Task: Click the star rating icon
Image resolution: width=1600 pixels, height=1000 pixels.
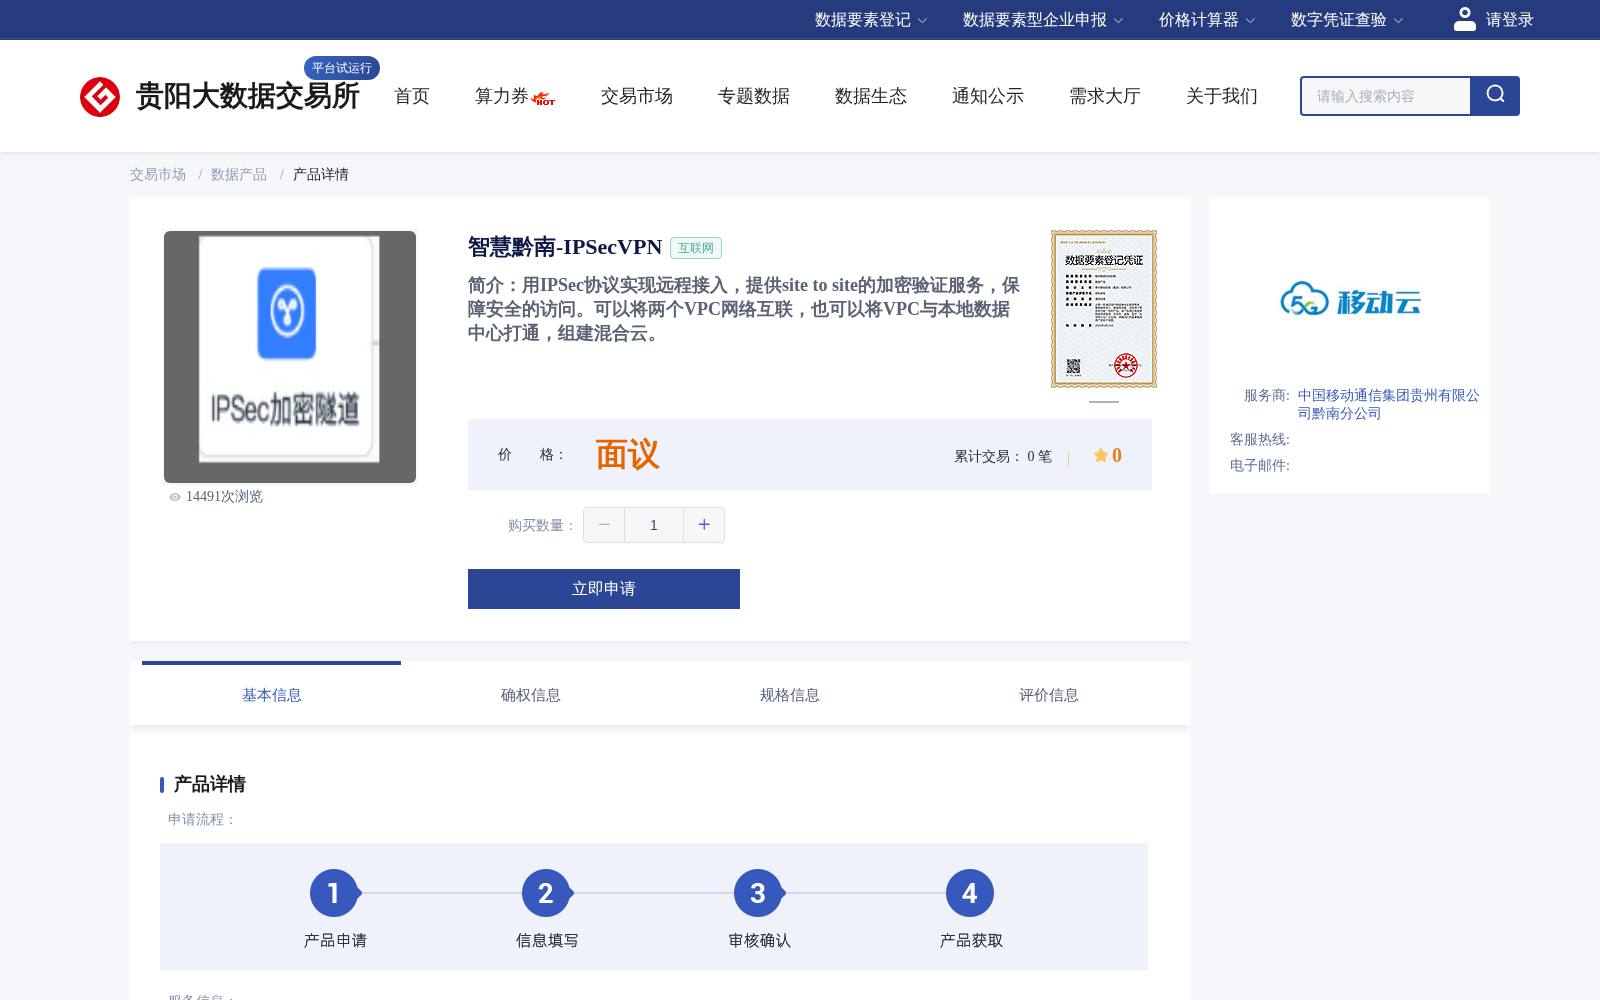Action: pos(1100,455)
